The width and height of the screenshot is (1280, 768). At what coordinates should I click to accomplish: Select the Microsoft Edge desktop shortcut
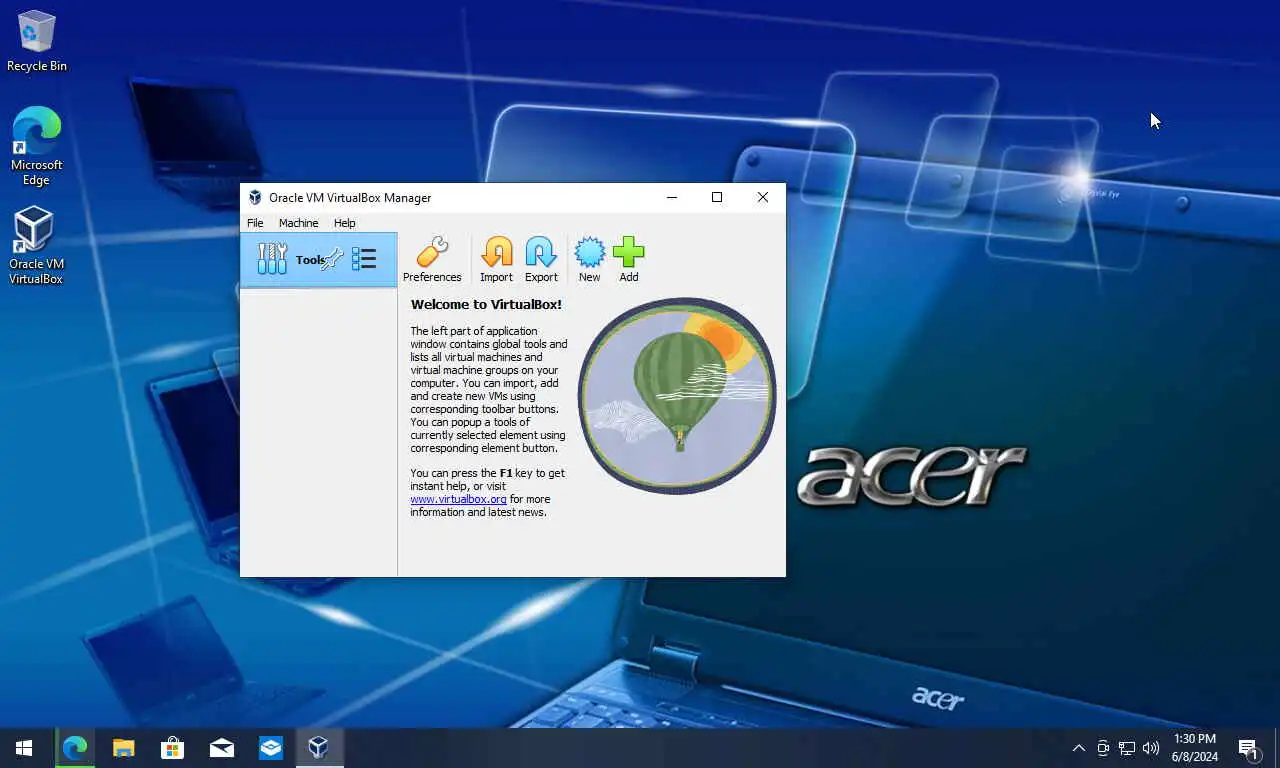click(x=36, y=146)
